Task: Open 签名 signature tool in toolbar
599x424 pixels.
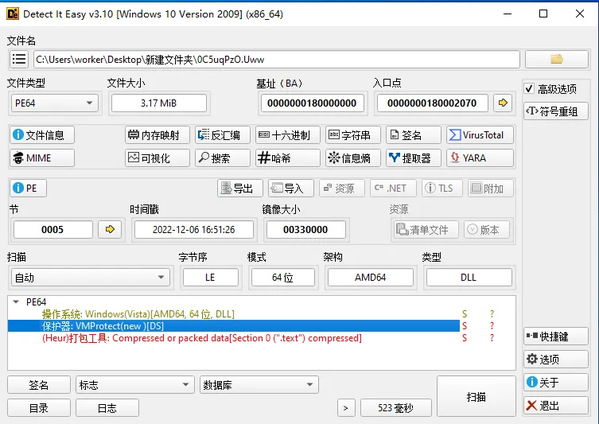Action: [x=414, y=135]
